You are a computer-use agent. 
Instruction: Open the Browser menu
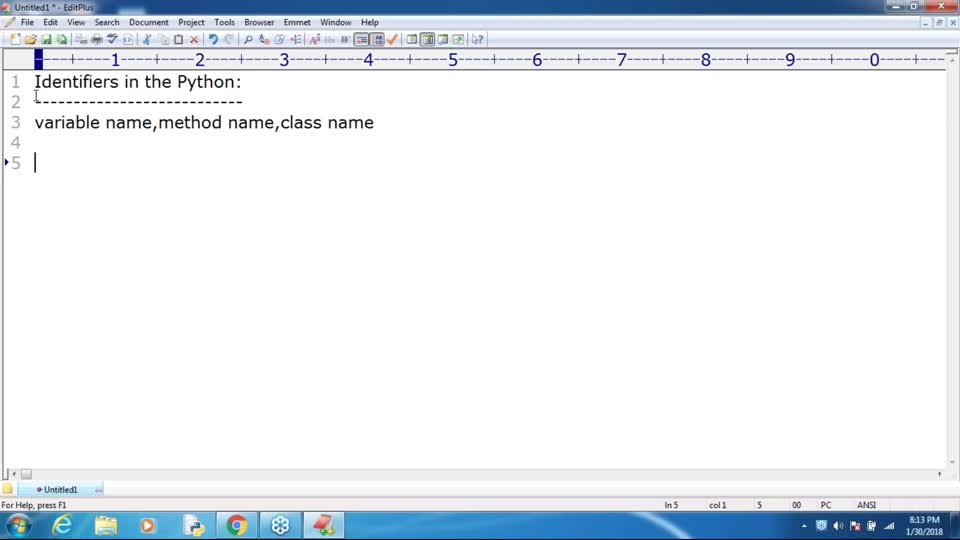tap(259, 23)
